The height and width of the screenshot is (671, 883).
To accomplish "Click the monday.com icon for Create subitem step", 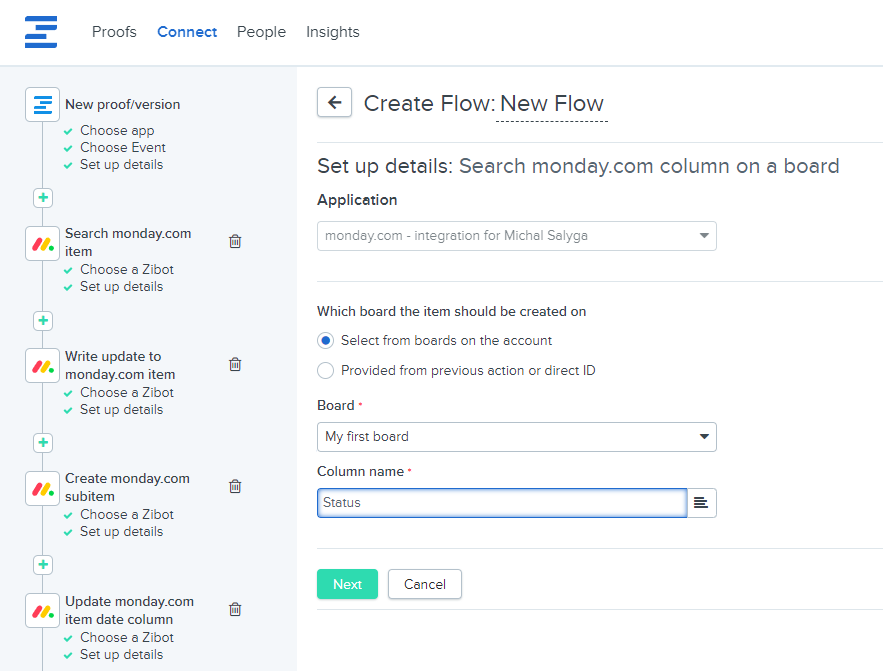I will coord(43,488).
